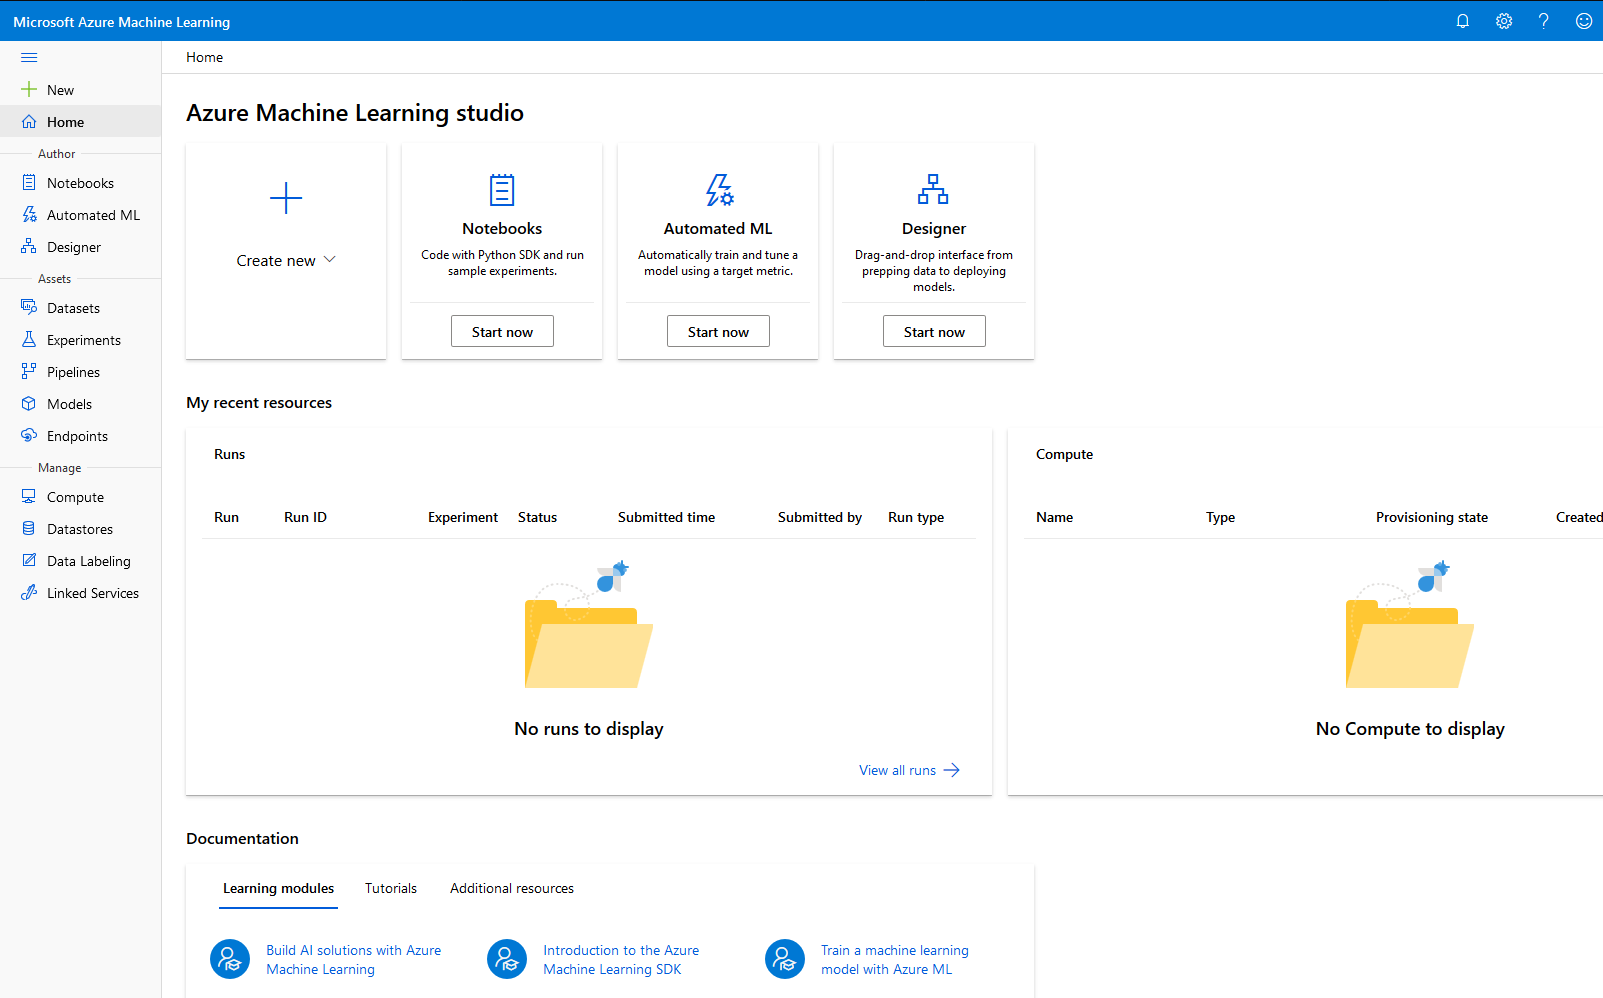The width and height of the screenshot is (1603, 998).
Task: Click the large plus icon in Create new card
Action: point(286,198)
